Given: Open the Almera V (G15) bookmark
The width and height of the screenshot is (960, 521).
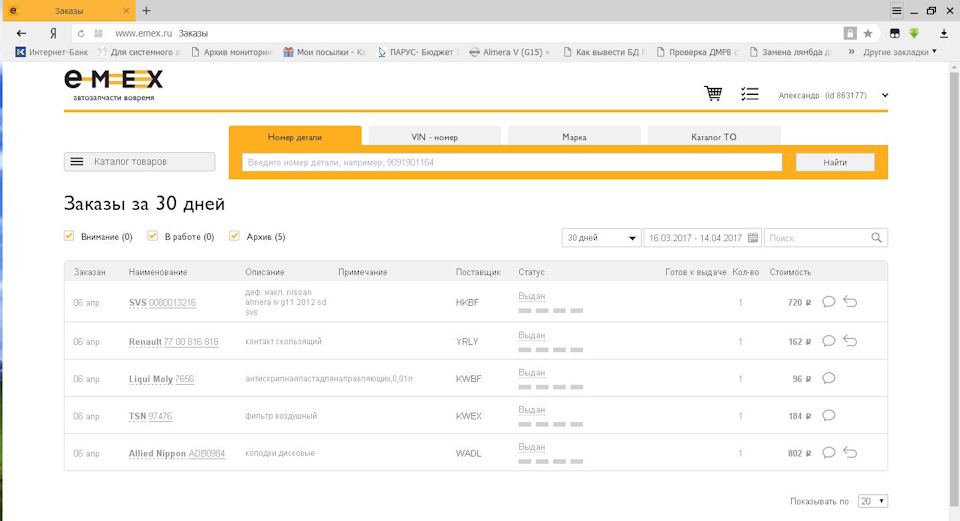Looking at the screenshot, I should coord(506,52).
